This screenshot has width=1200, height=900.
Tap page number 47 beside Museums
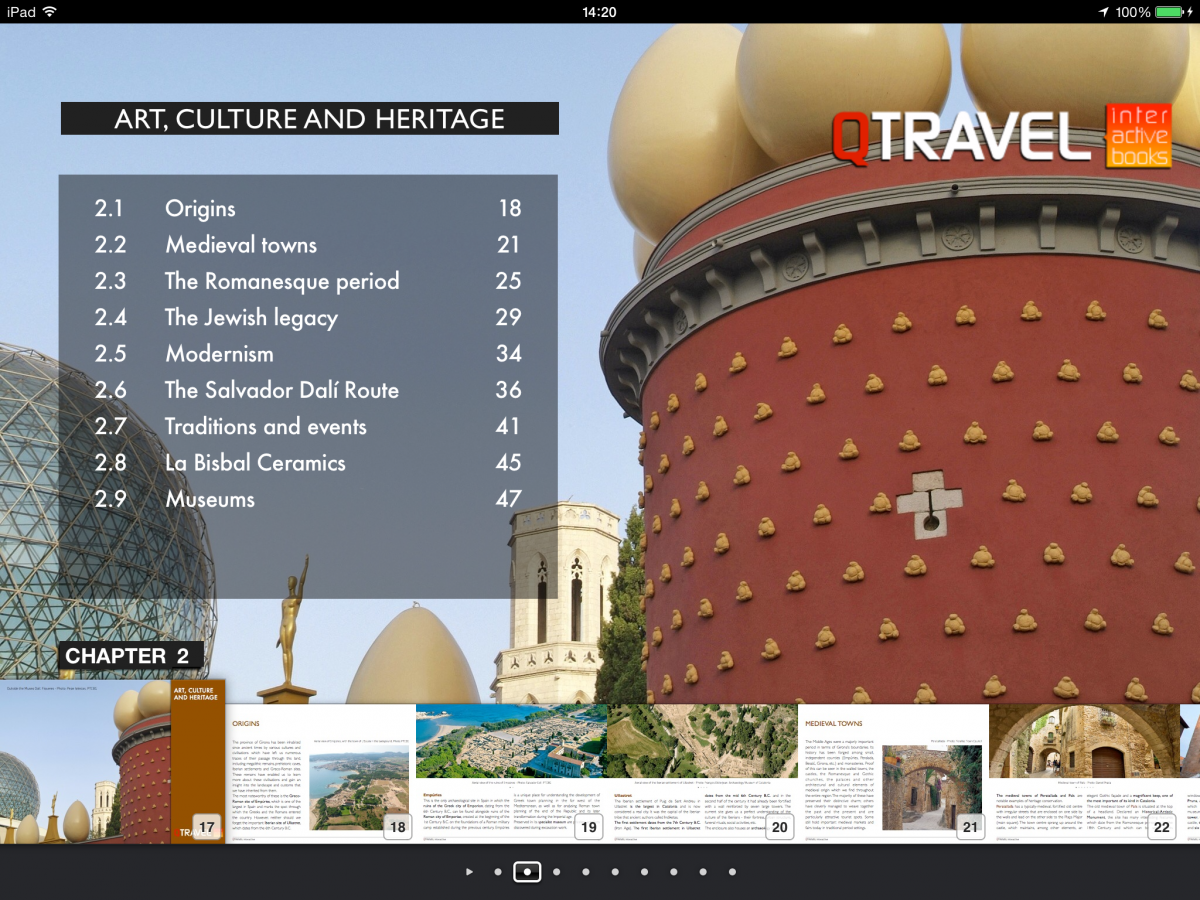509,499
